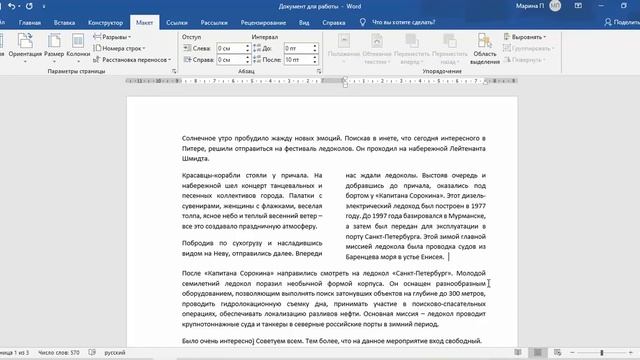
Task: Open the Номера строк dropdown
Action: coord(119,48)
